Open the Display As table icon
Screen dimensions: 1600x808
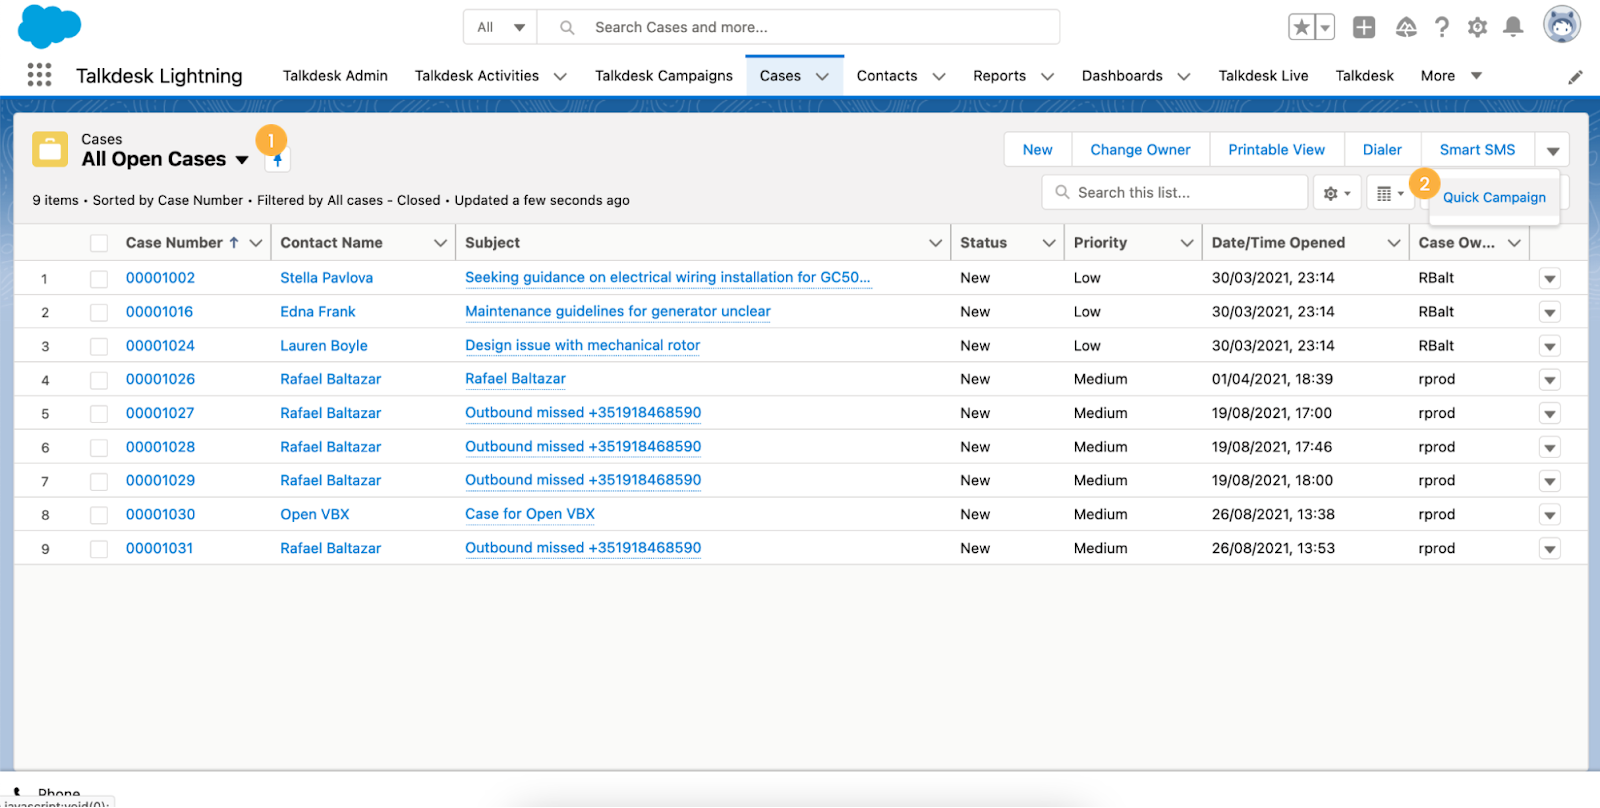(1390, 193)
